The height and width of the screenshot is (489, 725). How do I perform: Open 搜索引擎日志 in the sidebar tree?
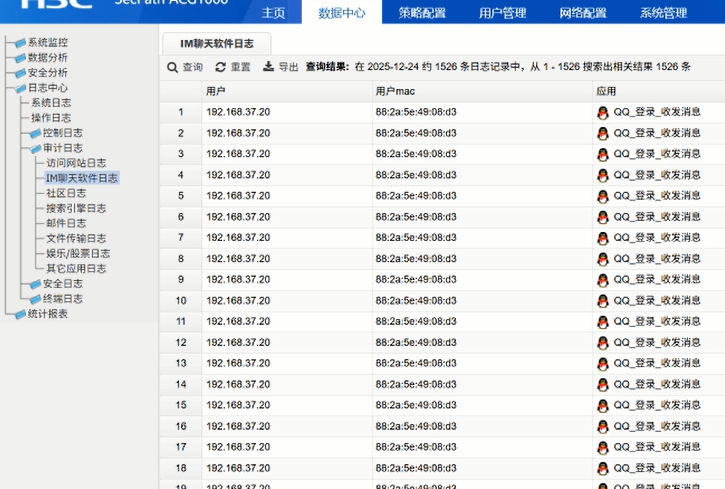click(76, 208)
